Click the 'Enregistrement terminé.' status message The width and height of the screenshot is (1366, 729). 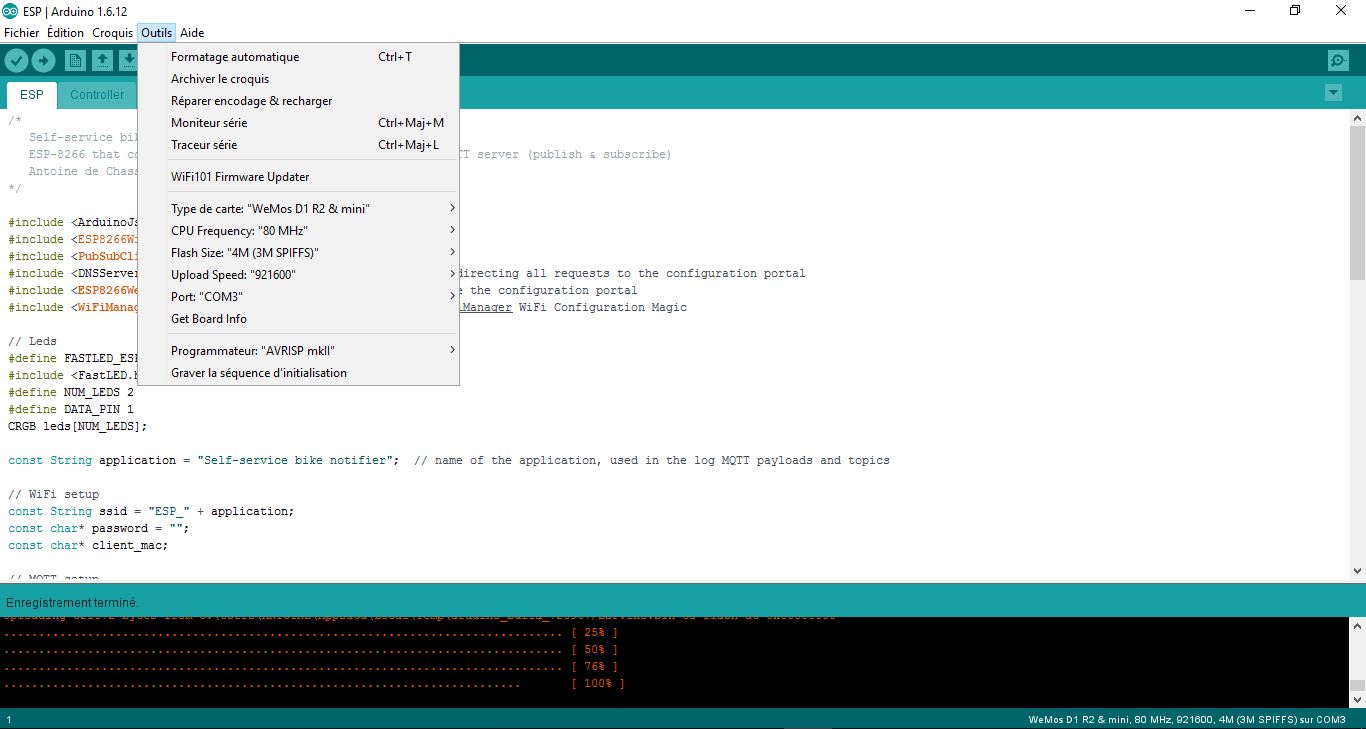click(72, 603)
